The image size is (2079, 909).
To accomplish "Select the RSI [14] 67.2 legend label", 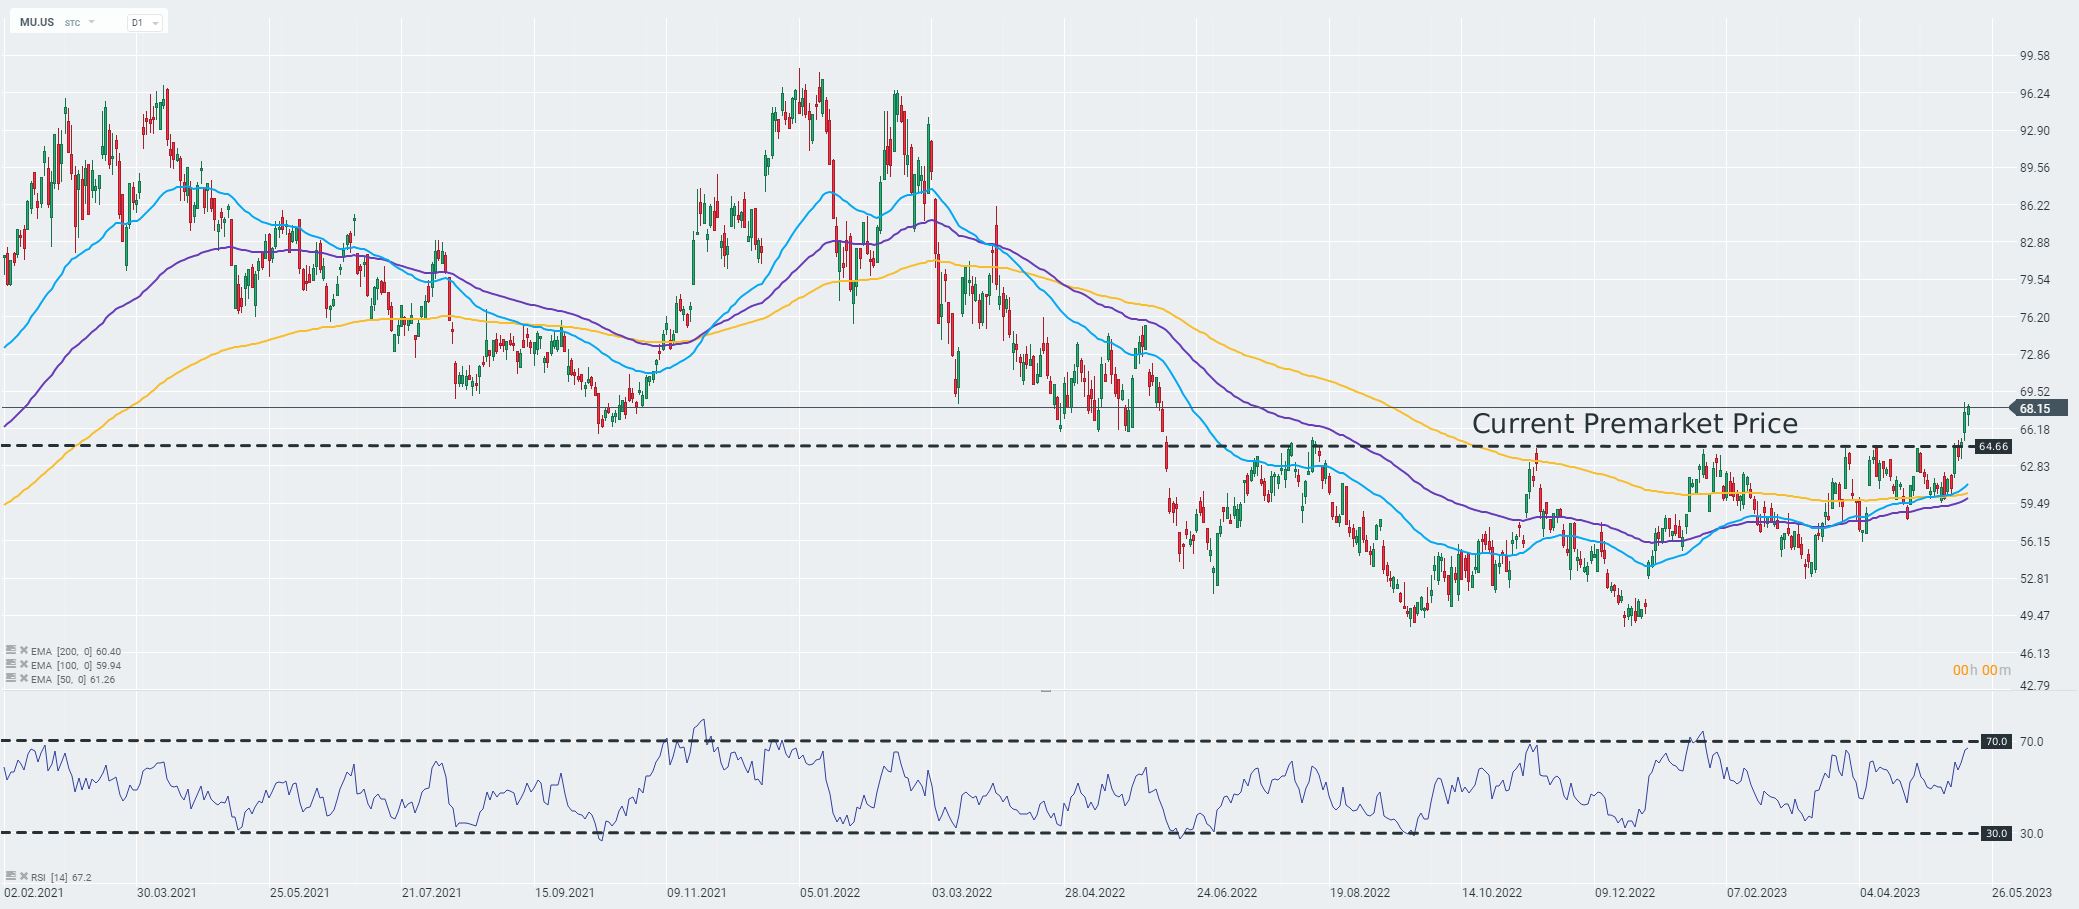I will click(x=61, y=877).
